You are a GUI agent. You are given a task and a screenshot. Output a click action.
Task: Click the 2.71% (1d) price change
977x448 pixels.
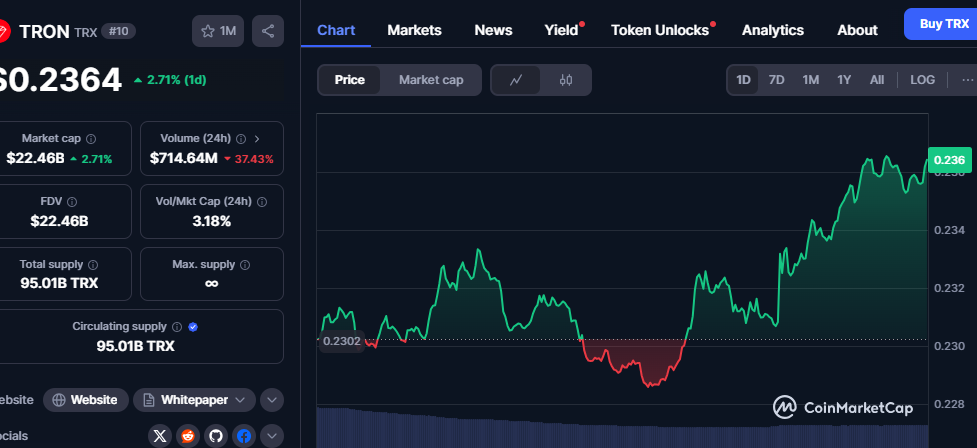[170, 80]
